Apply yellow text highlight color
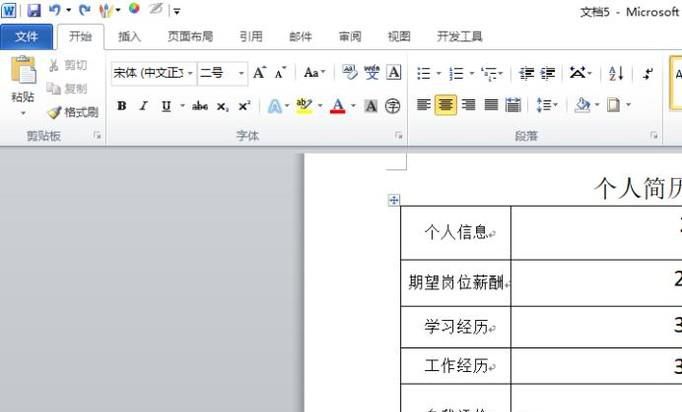The image size is (682, 412). click(x=304, y=106)
